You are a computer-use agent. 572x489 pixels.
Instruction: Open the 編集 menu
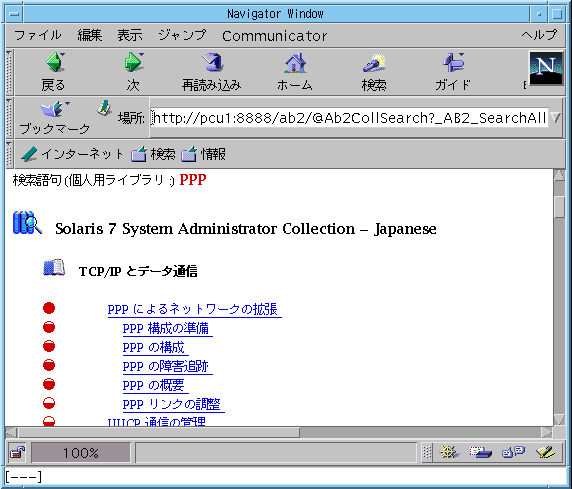click(89, 35)
